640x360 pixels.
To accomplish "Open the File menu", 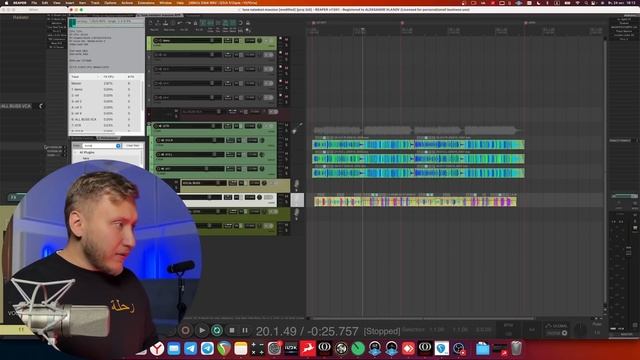I will (x=34, y=2).
